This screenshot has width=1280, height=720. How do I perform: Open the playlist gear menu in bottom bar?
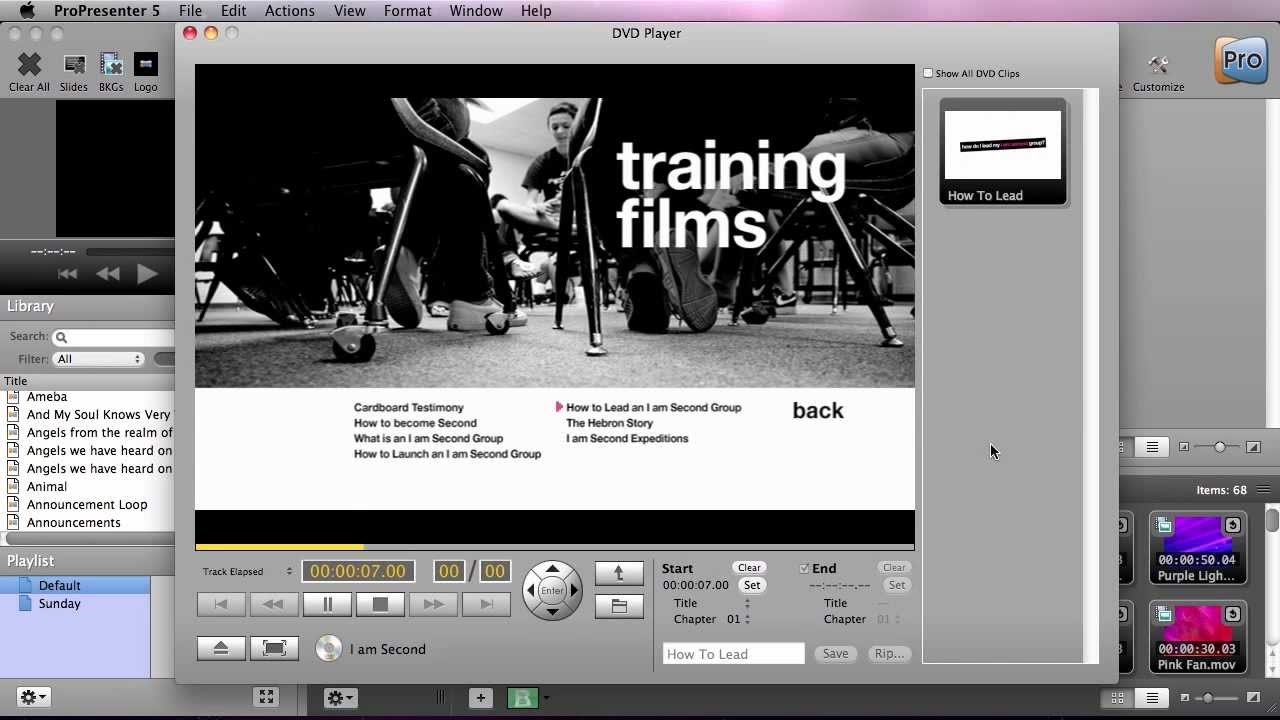tap(340, 698)
